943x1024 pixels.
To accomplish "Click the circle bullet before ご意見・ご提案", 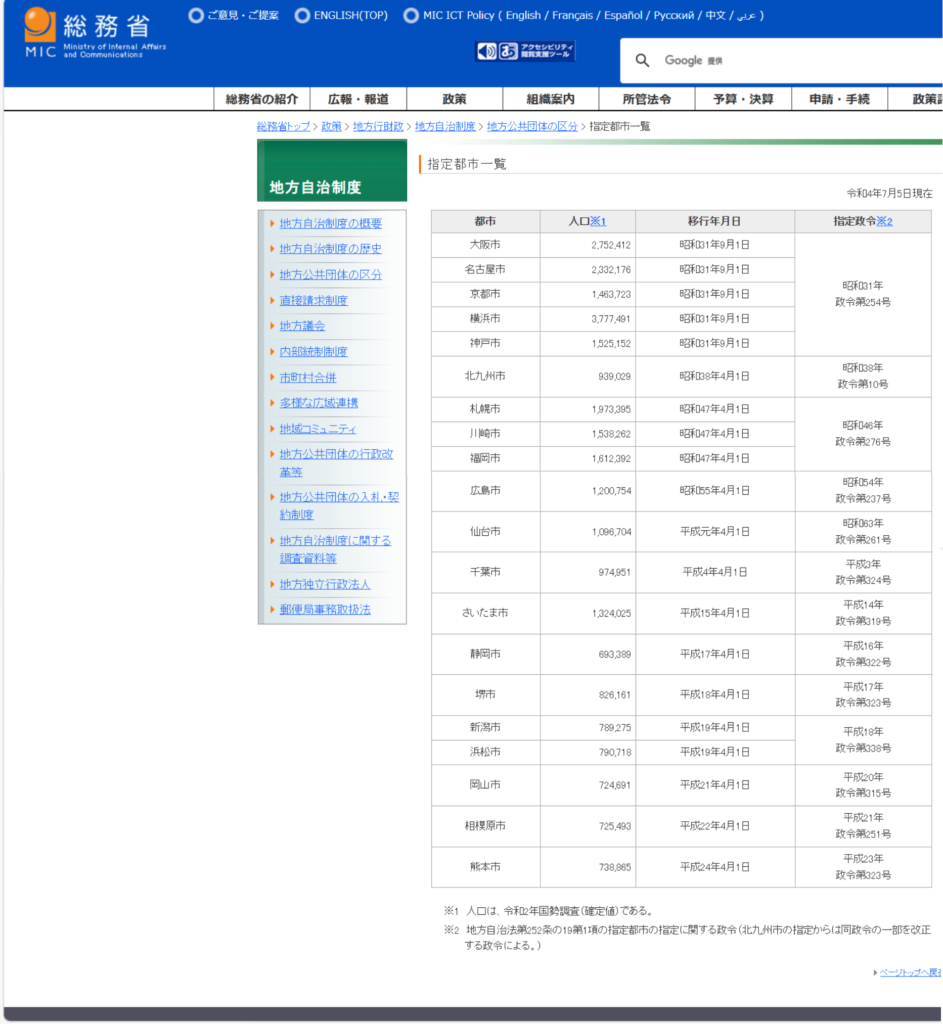I will point(196,16).
